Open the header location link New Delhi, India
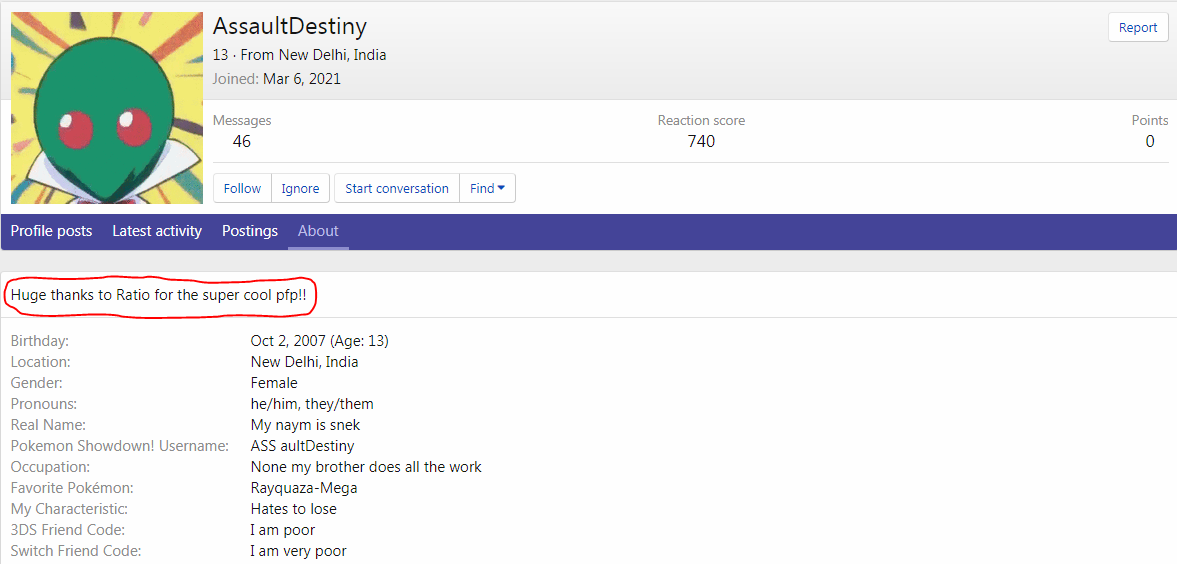The image size is (1177, 564). 313,55
